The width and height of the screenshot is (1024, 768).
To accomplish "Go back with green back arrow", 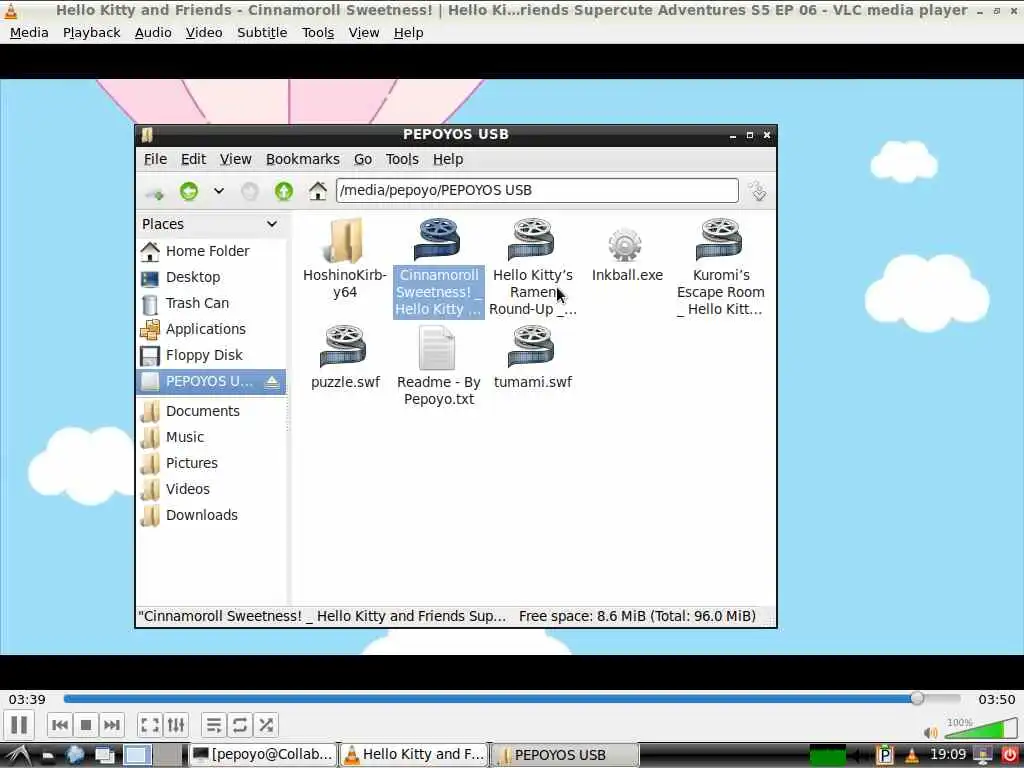I will 189,191.
